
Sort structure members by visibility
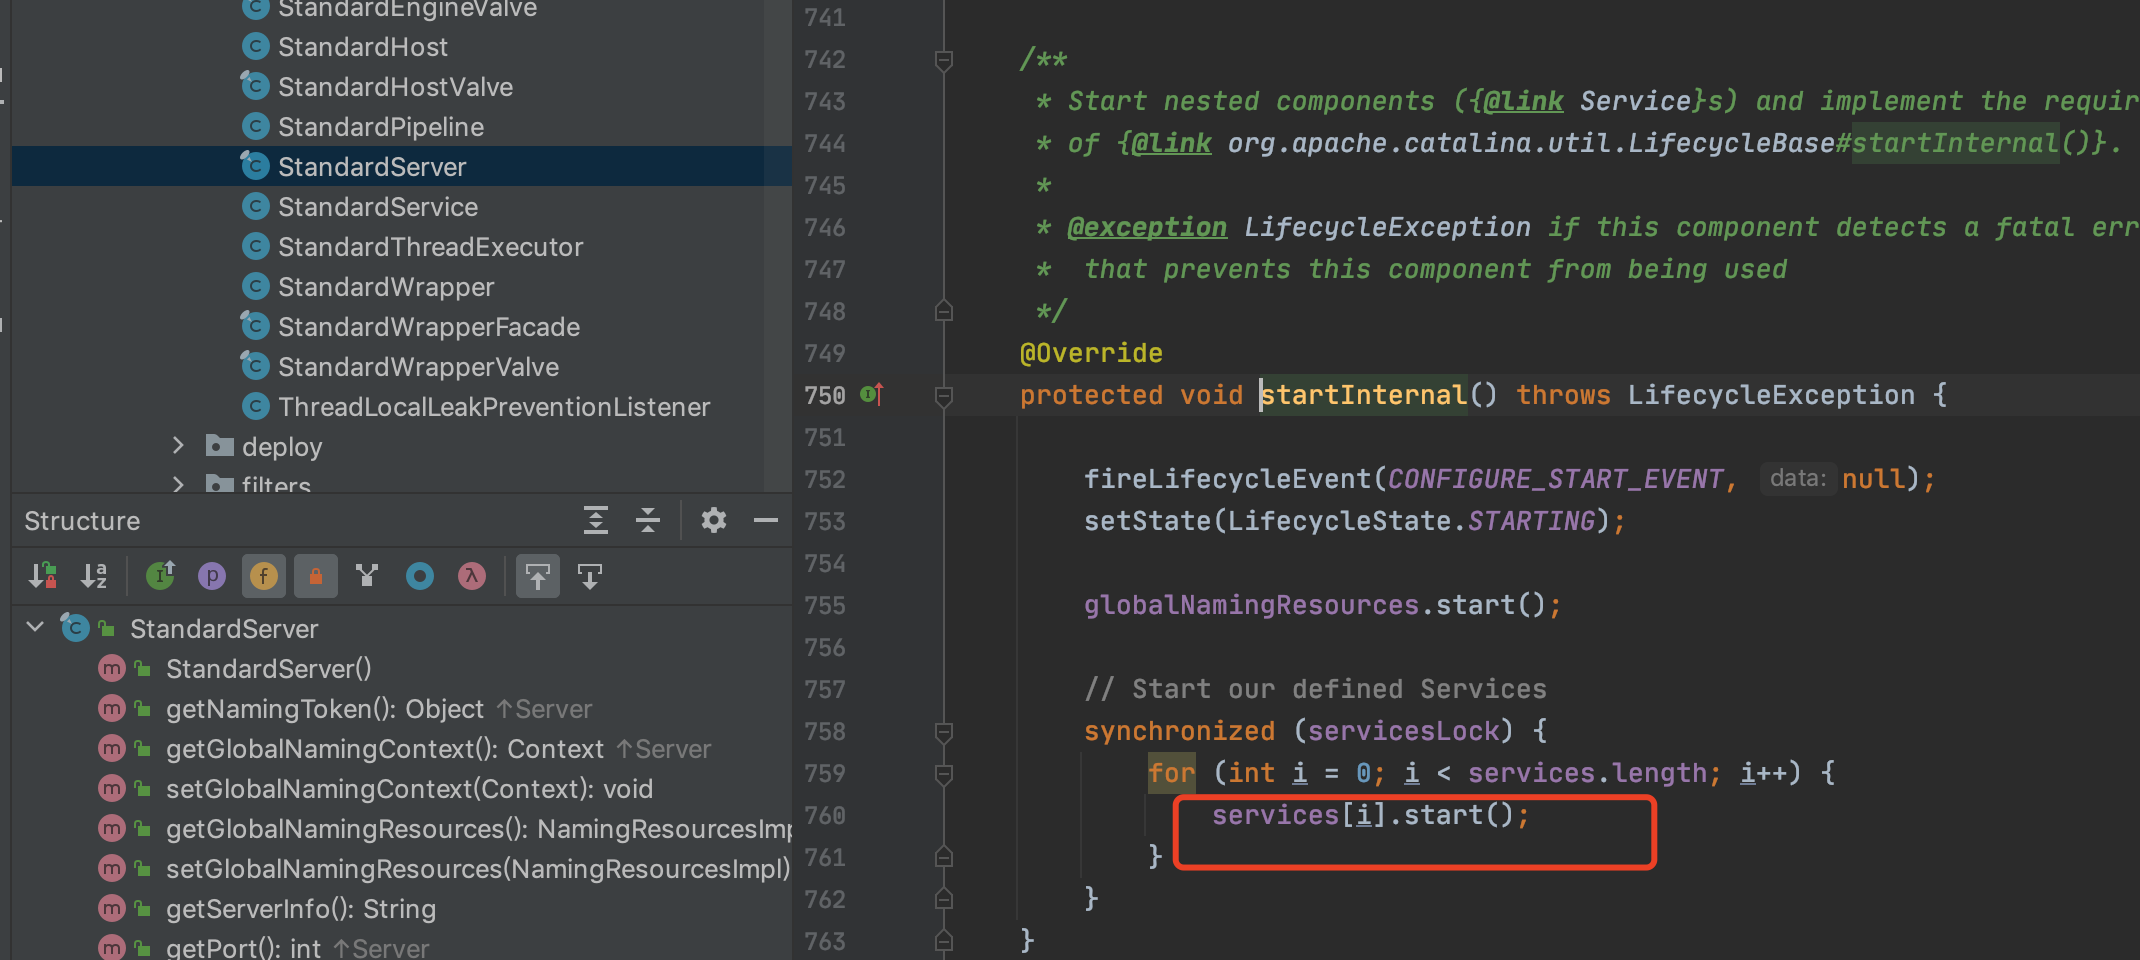click(x=42, y=576)
